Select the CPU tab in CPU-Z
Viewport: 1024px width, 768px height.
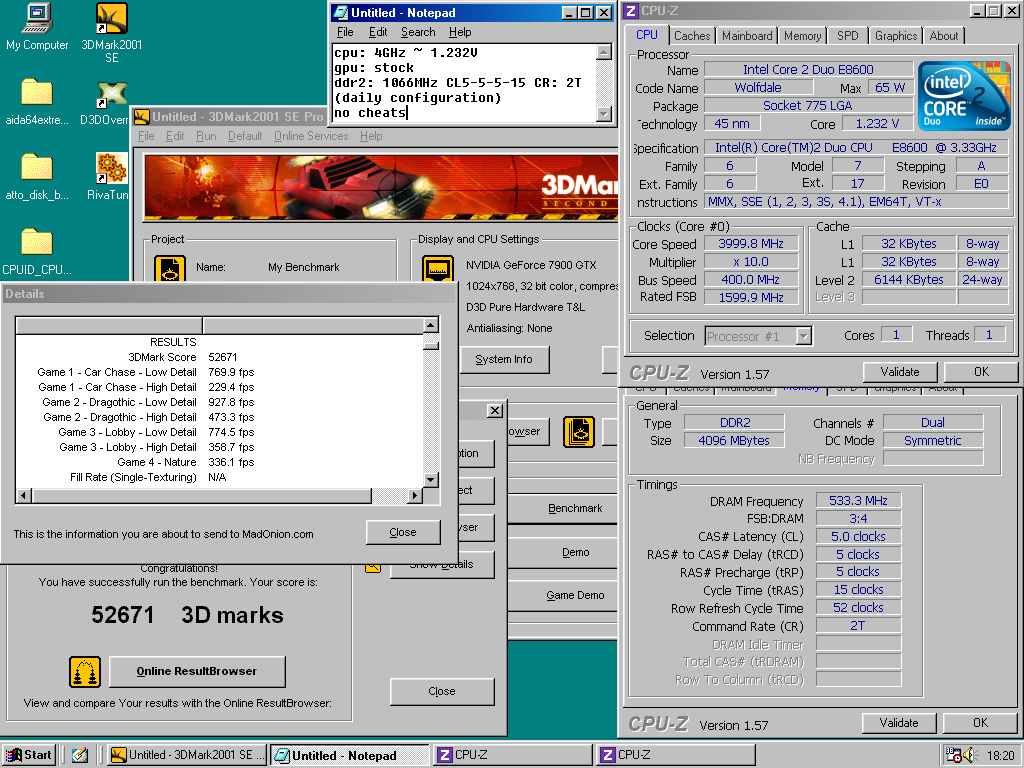coord(647,35)
